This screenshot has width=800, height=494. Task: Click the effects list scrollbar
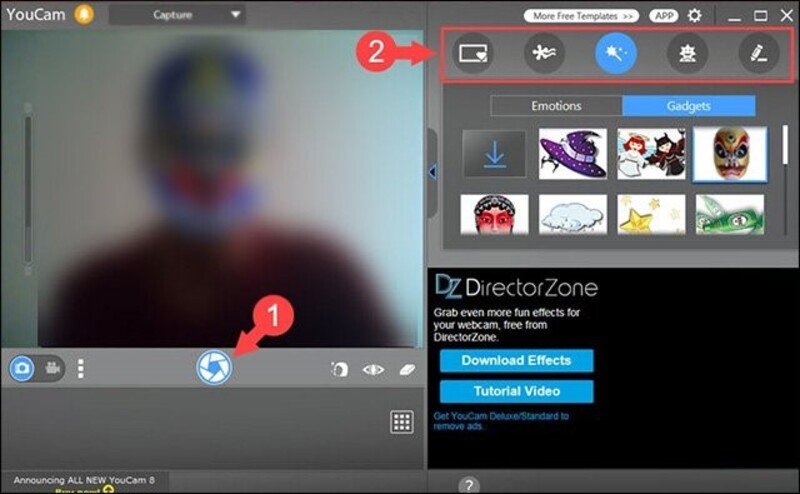785,144
